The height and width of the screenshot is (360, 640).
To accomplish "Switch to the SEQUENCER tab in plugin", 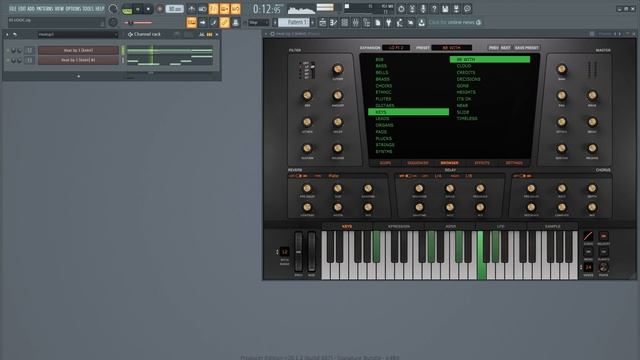I will click(x=418, y=163).
